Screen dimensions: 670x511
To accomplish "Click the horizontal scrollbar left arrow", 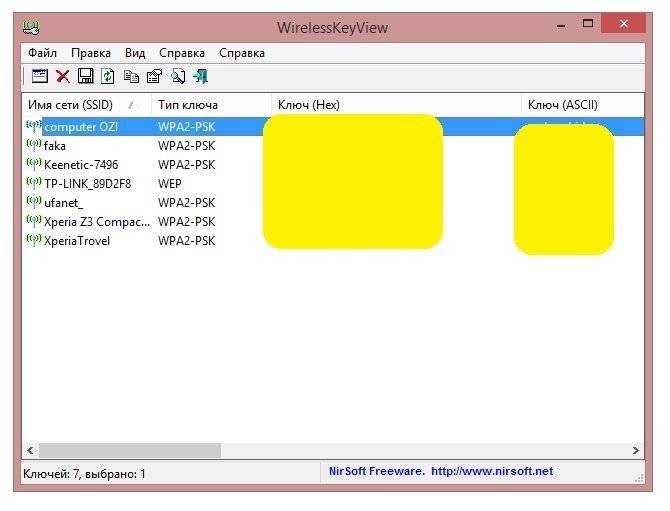I will [x=30, y=450].
